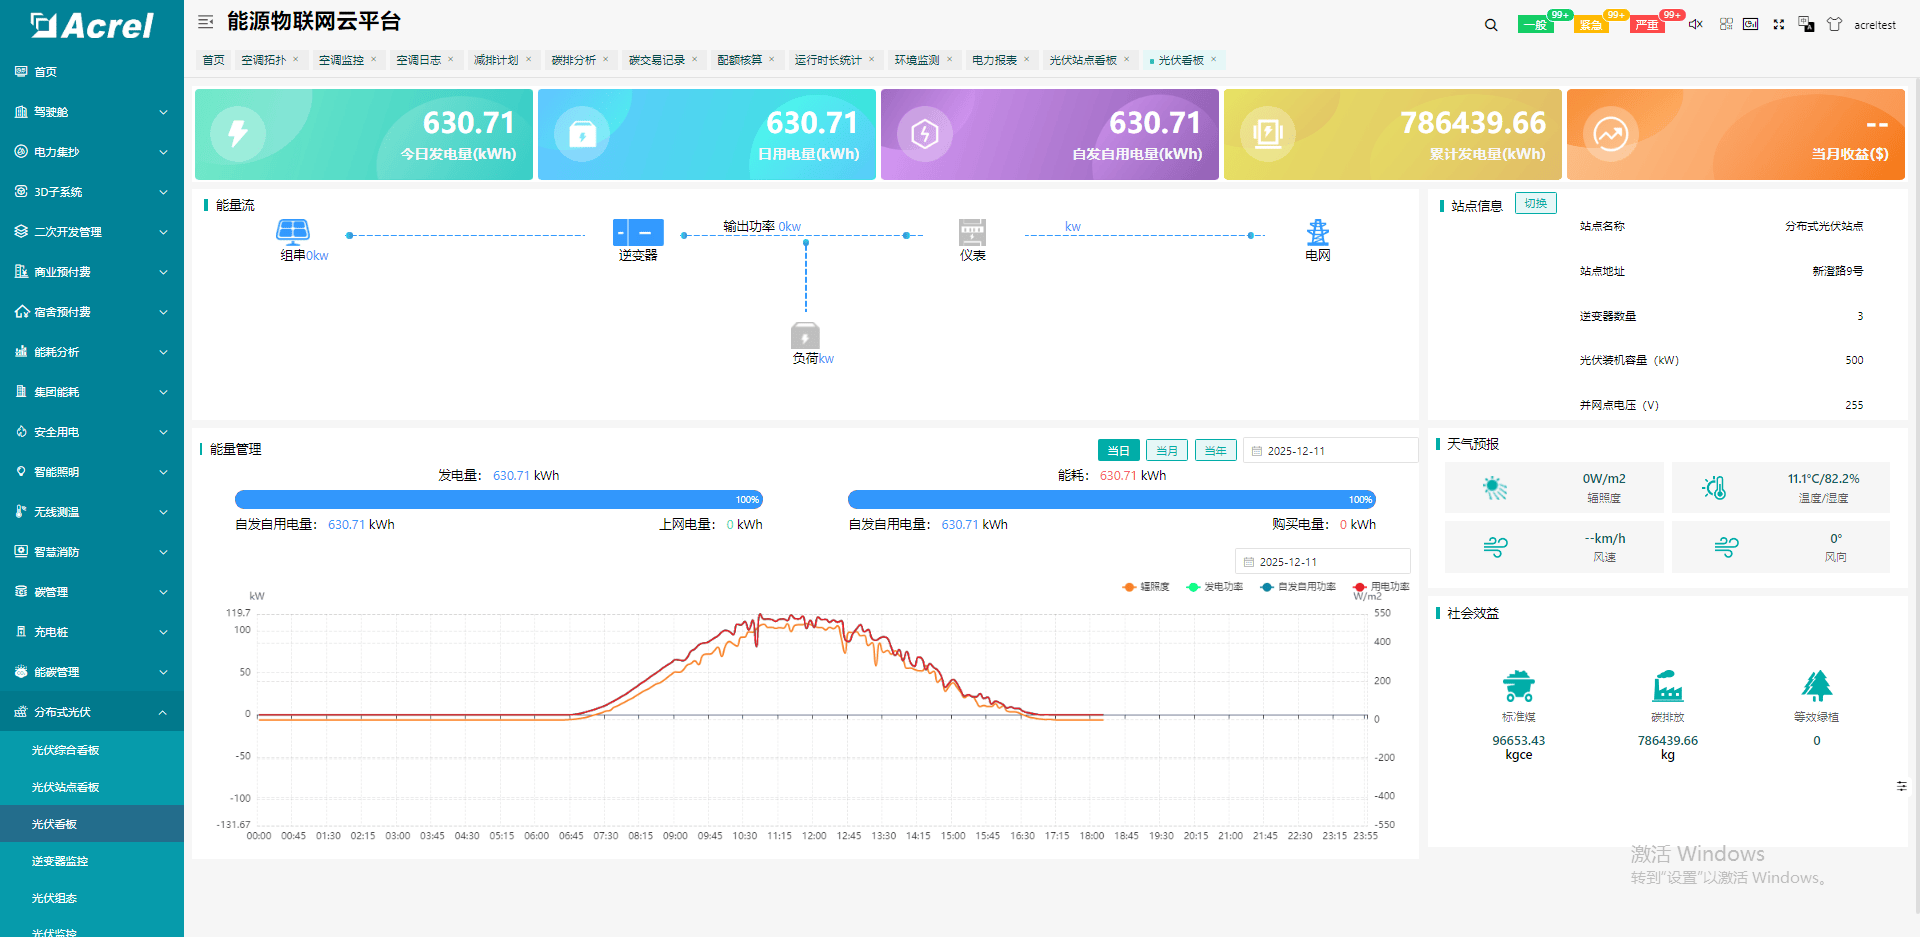This screenshot has width=1920, height=937.
Task: Expand the 电力集抄 sidebar menu
Action: (92, 152)
